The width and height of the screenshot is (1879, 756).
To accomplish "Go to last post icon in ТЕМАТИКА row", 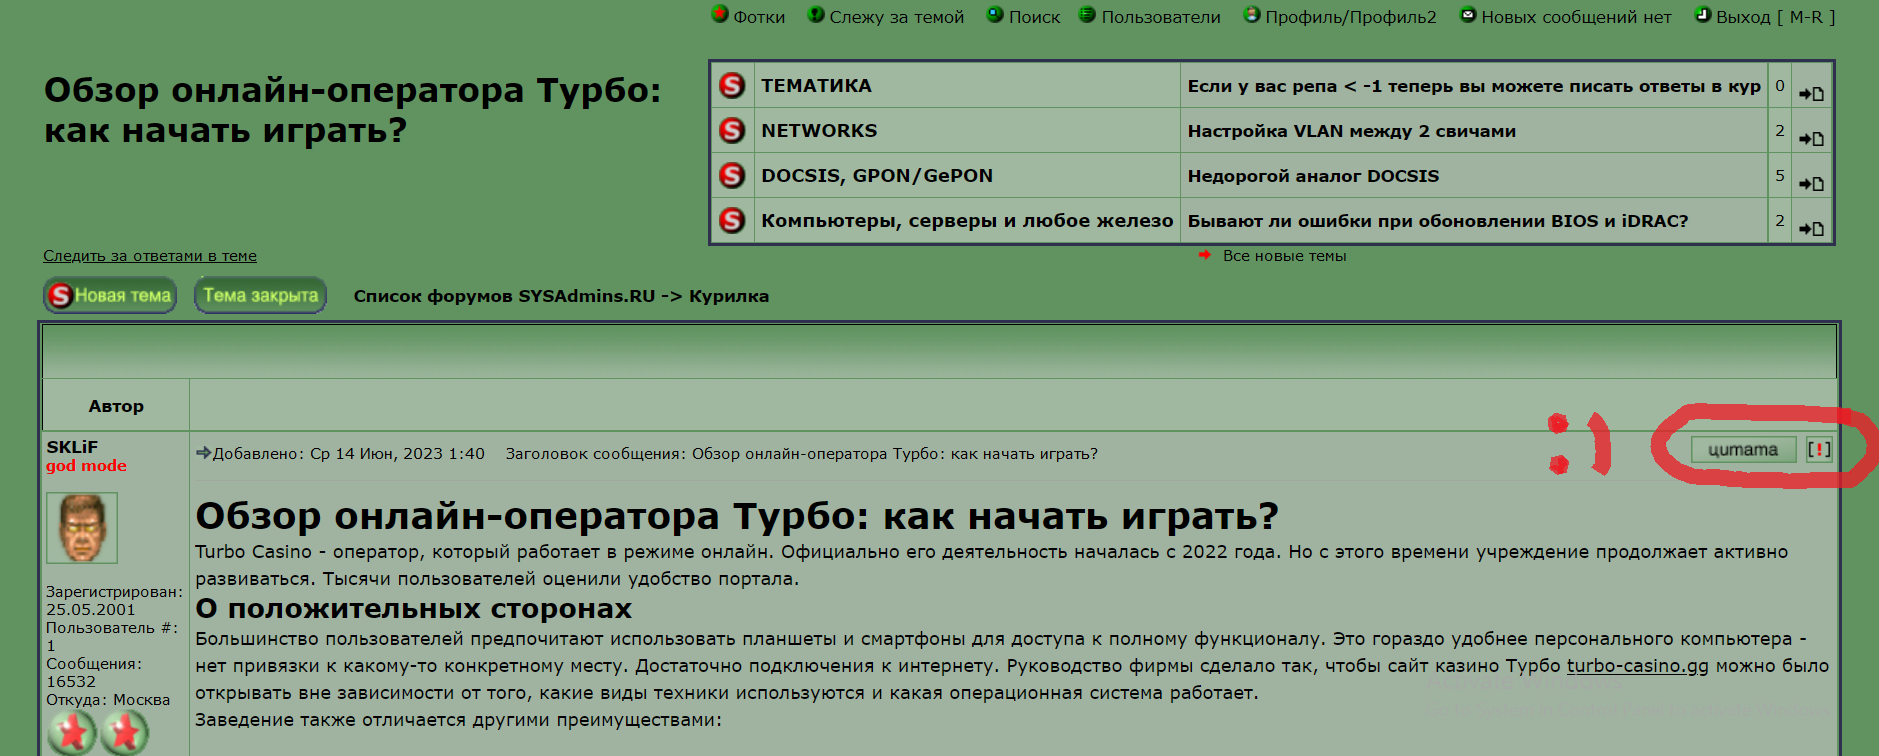I will coord(1812,93).
